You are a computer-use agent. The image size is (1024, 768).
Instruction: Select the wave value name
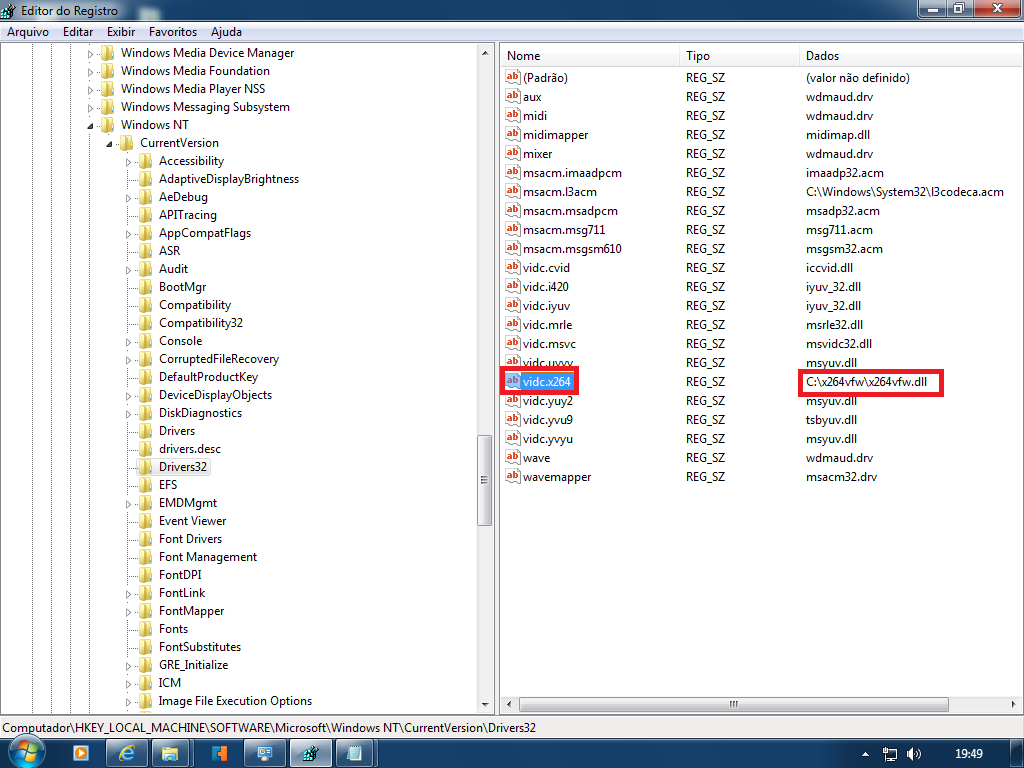pyautogui.click(x=536, y=458)
